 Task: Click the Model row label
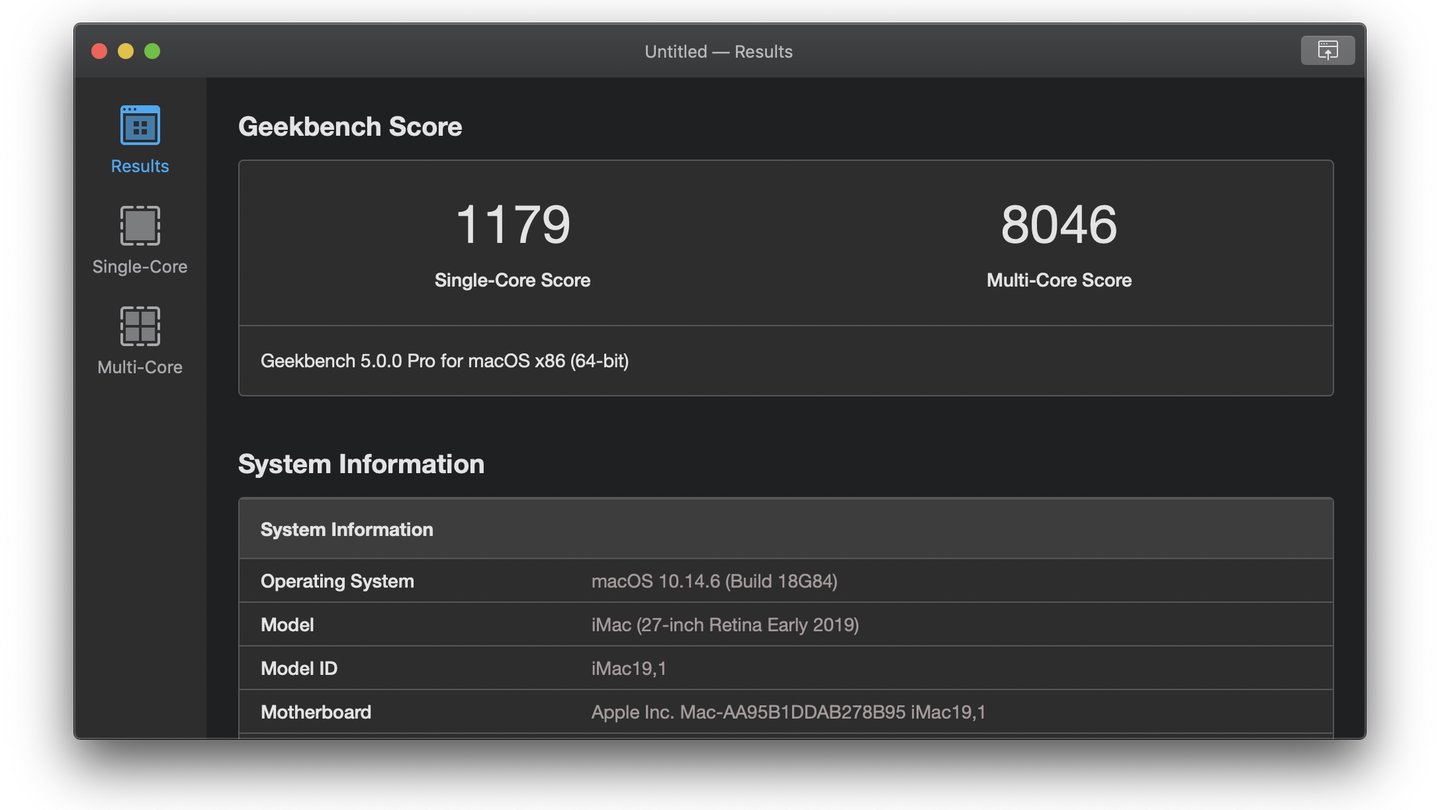click(x=287, y=625)
